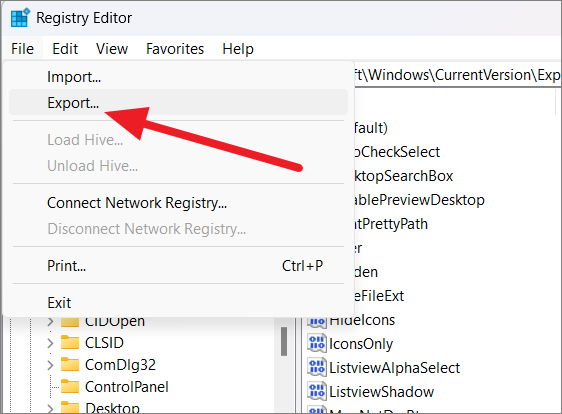
Task: Click the HideIcons DWORD icon
Action: 317,322
